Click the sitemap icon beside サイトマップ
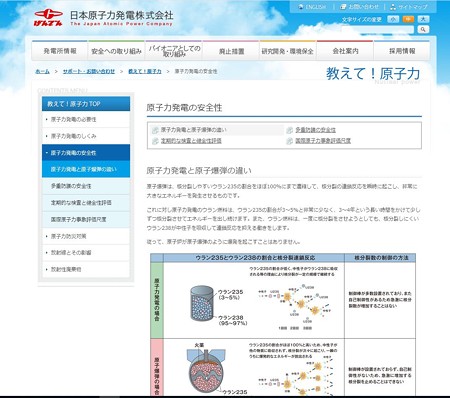 tap(393, 7)
